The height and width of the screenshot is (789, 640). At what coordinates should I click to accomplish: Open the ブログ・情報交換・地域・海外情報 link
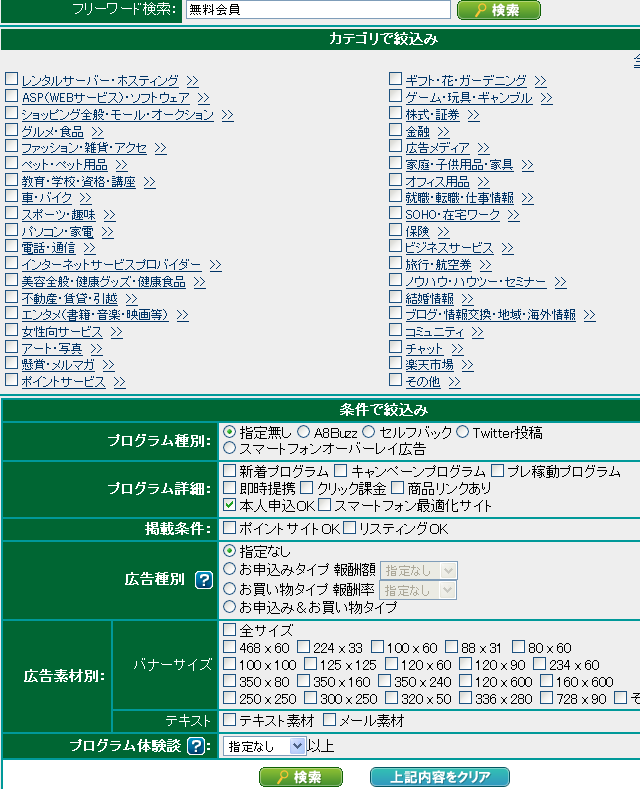(491, 315)
